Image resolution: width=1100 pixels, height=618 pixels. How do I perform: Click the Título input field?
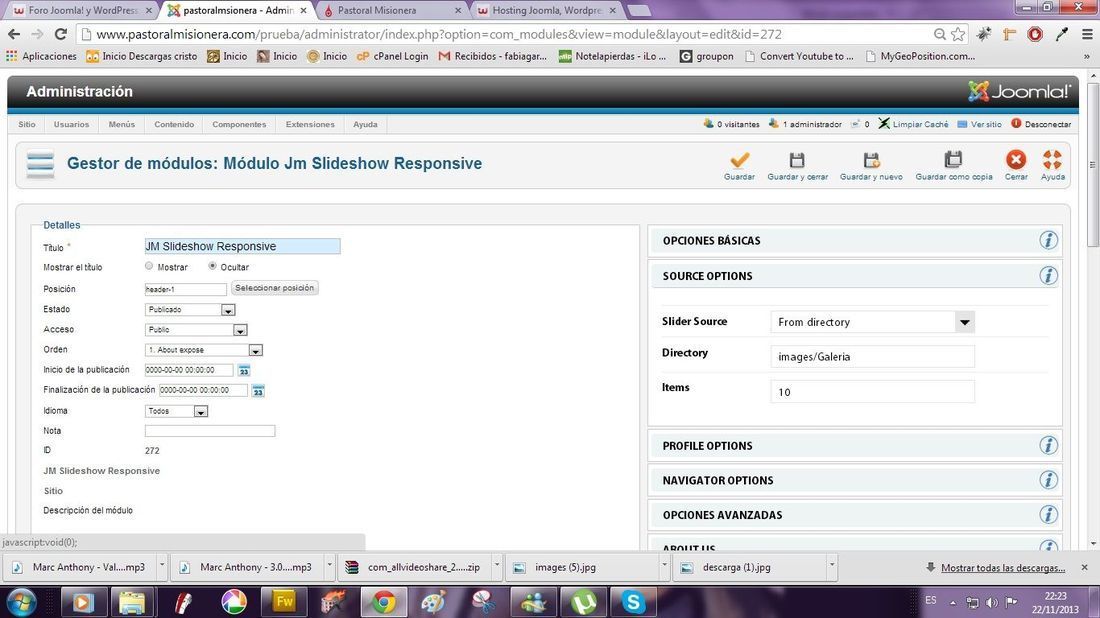[x=242, y=246]
